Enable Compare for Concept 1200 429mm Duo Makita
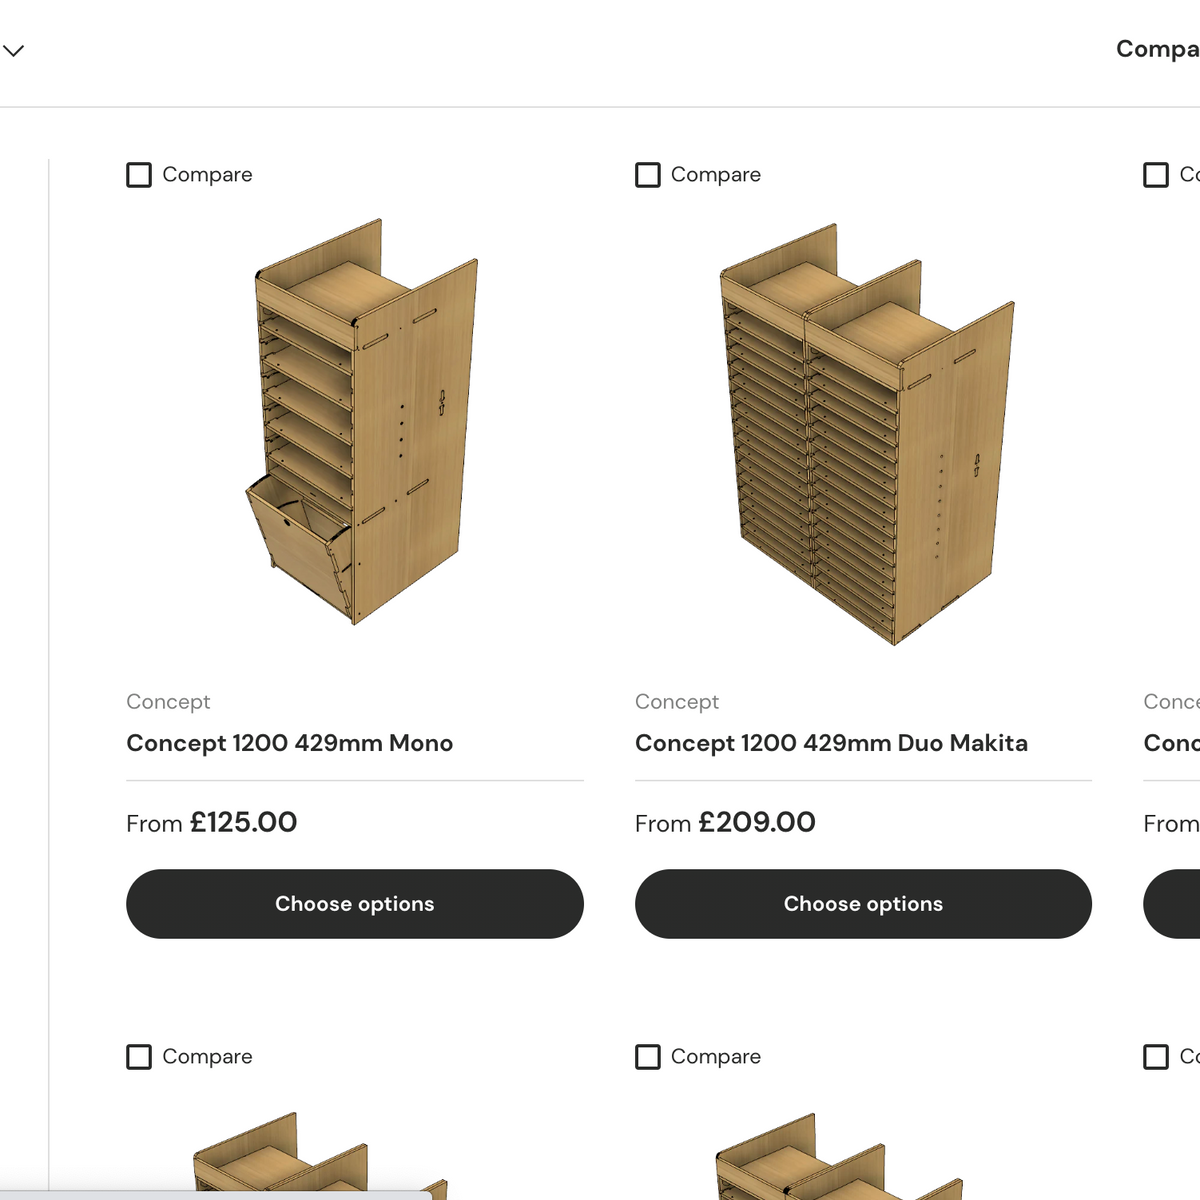The width and height of the screenshot is (1200, 1200). (x=647, y=174)
